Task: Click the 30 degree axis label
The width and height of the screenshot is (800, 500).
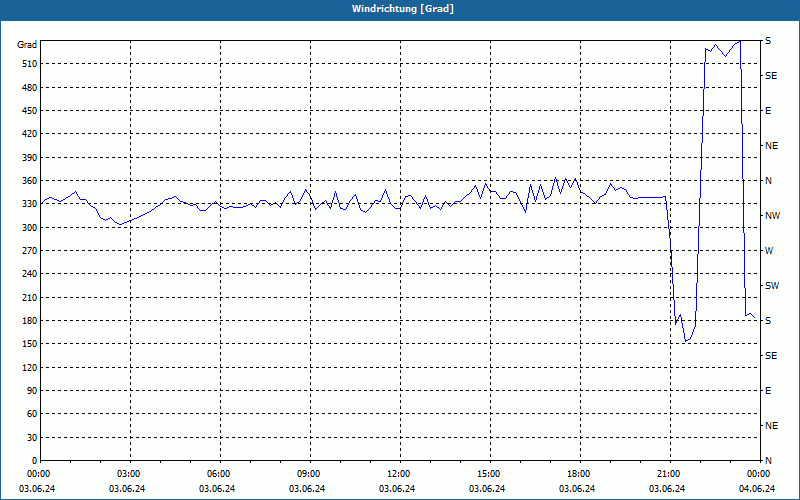Action: [x=31, y=437]
